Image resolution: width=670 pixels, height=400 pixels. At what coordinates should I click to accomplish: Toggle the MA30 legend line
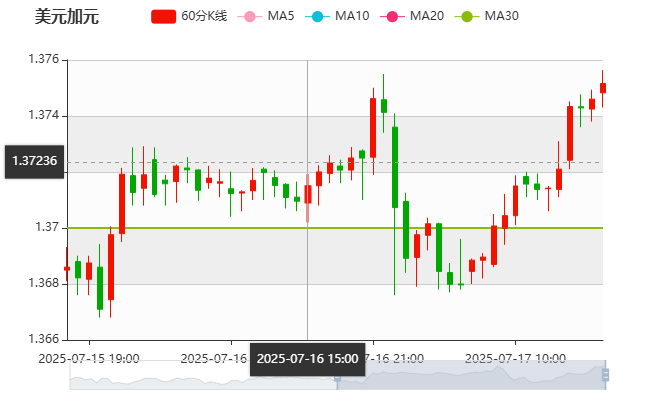[x=487, y=16]
